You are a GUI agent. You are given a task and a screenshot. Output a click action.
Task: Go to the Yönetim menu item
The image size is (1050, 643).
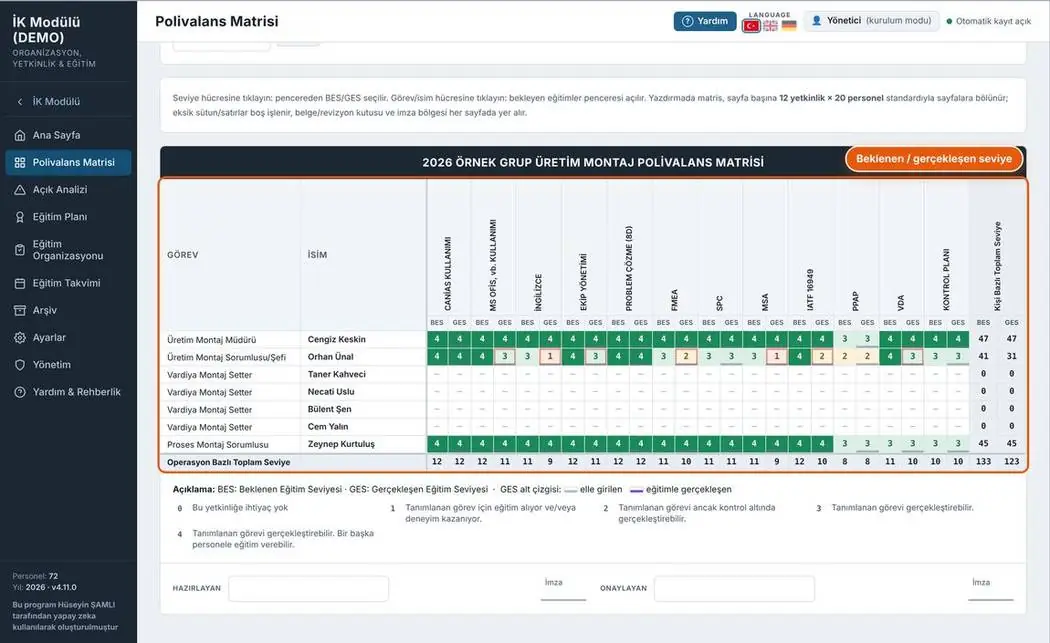[x=66, y=365]
